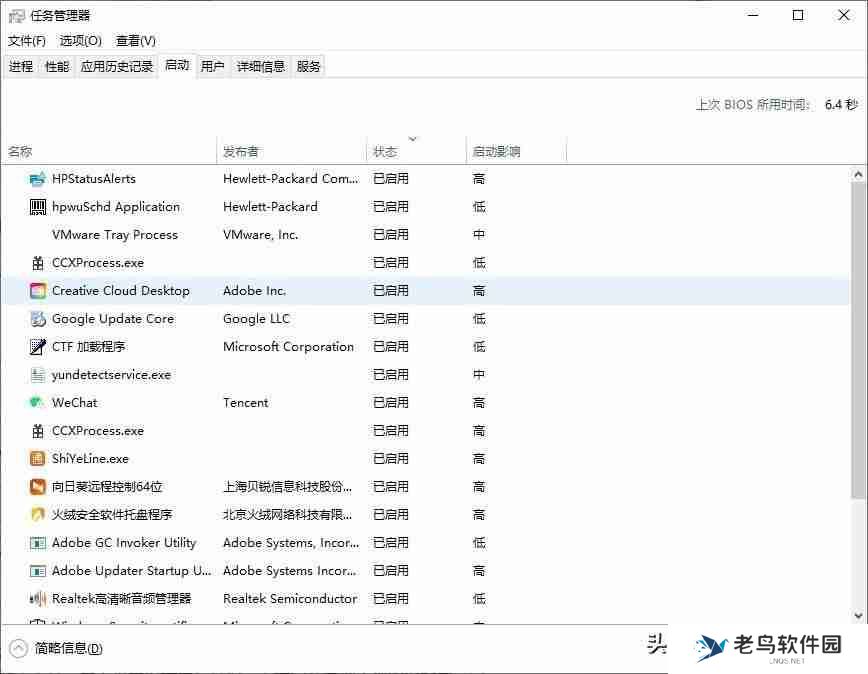Select the 启动 tab
The width and height of the screenshot is (868, 674).
pyautogui.click(x=177, y=66)
